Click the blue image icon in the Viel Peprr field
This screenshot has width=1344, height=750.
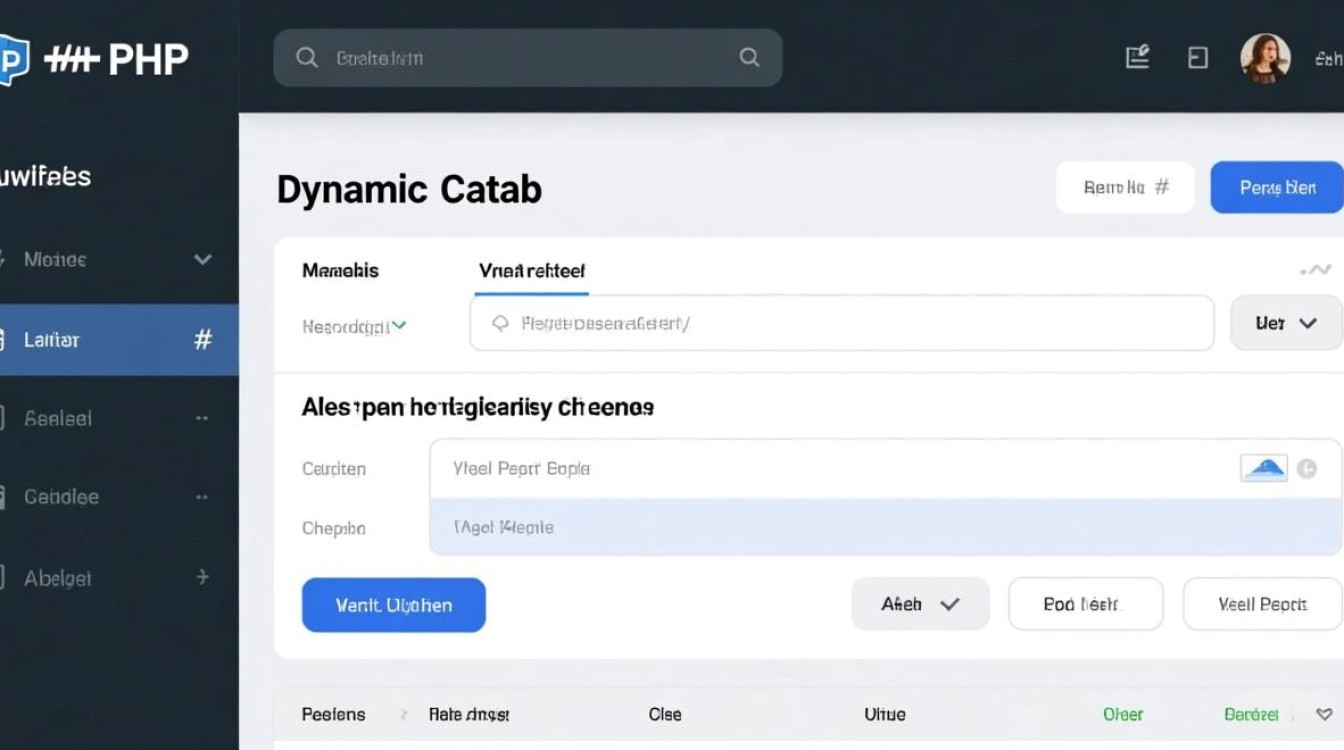1263,468
